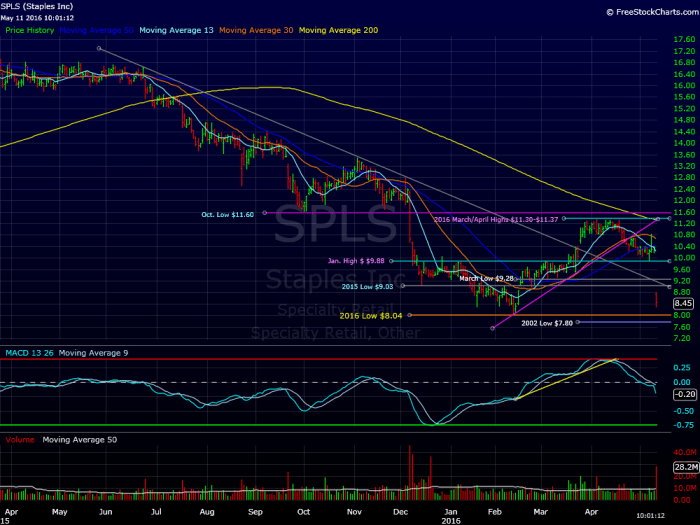Click the -0.20 MACD value tag

(684, 394)
